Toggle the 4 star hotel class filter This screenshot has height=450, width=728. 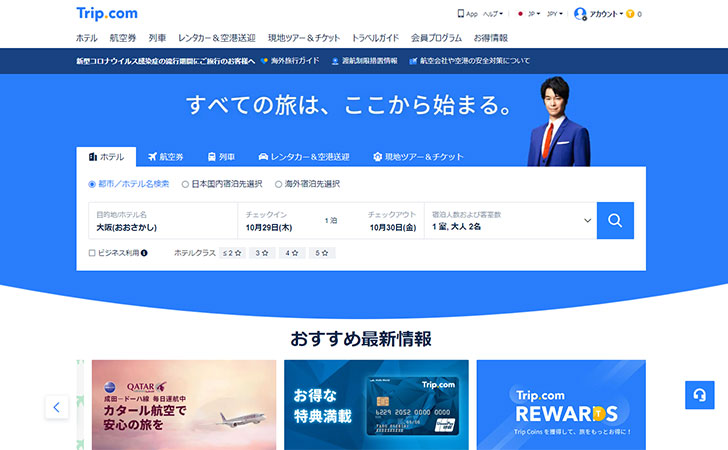coord(292,253)
